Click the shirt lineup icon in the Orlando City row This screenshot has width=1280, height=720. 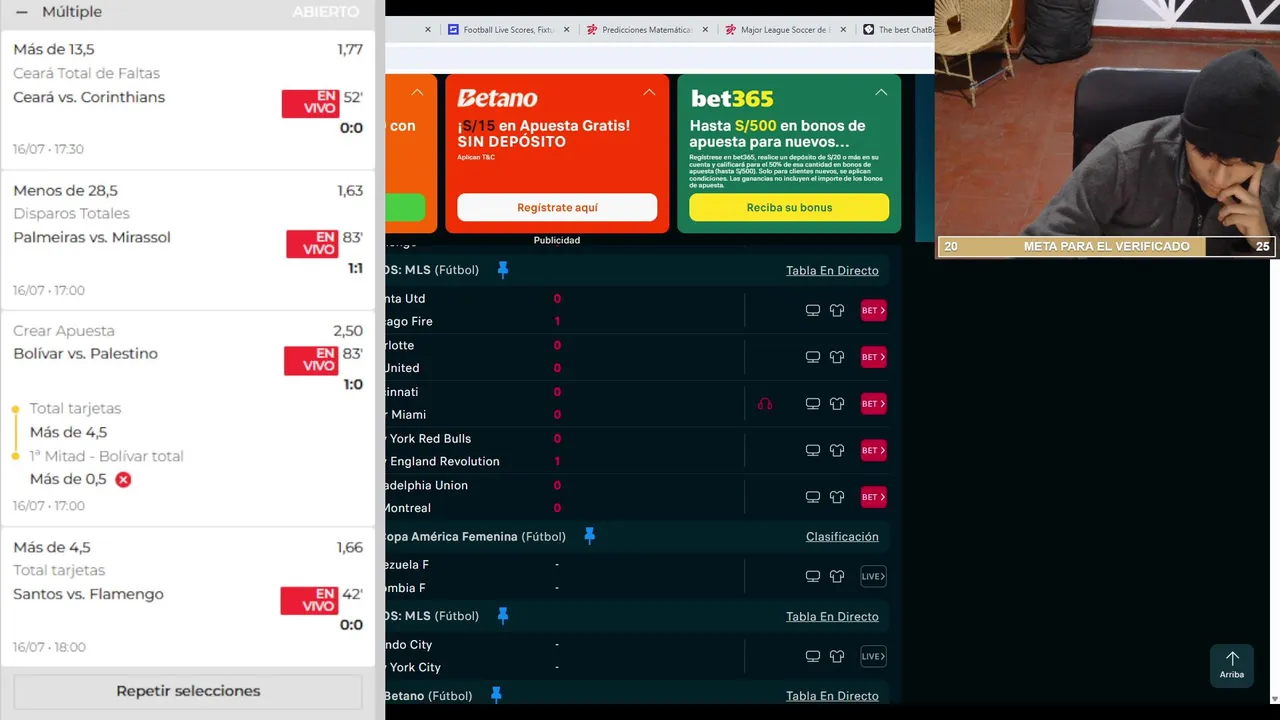click(837, 656)
